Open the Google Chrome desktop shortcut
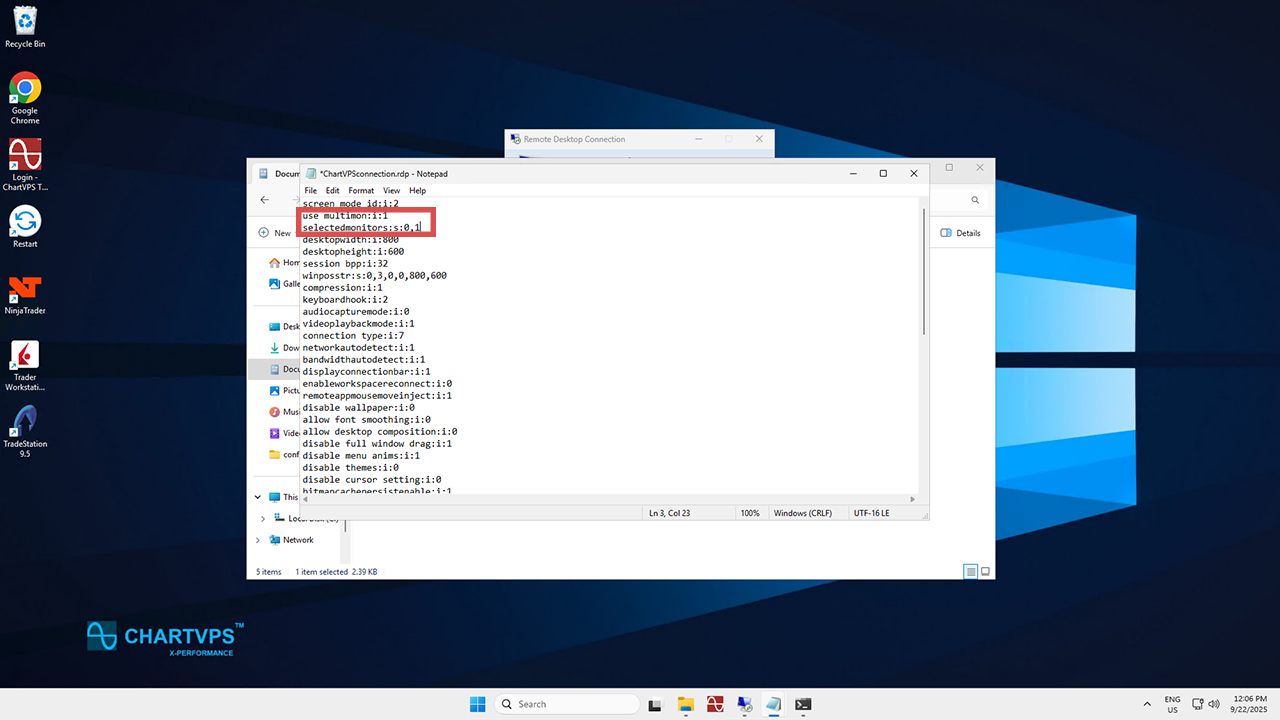The width and height of the screenshot is (1280, 720). (x=25, y=89)
